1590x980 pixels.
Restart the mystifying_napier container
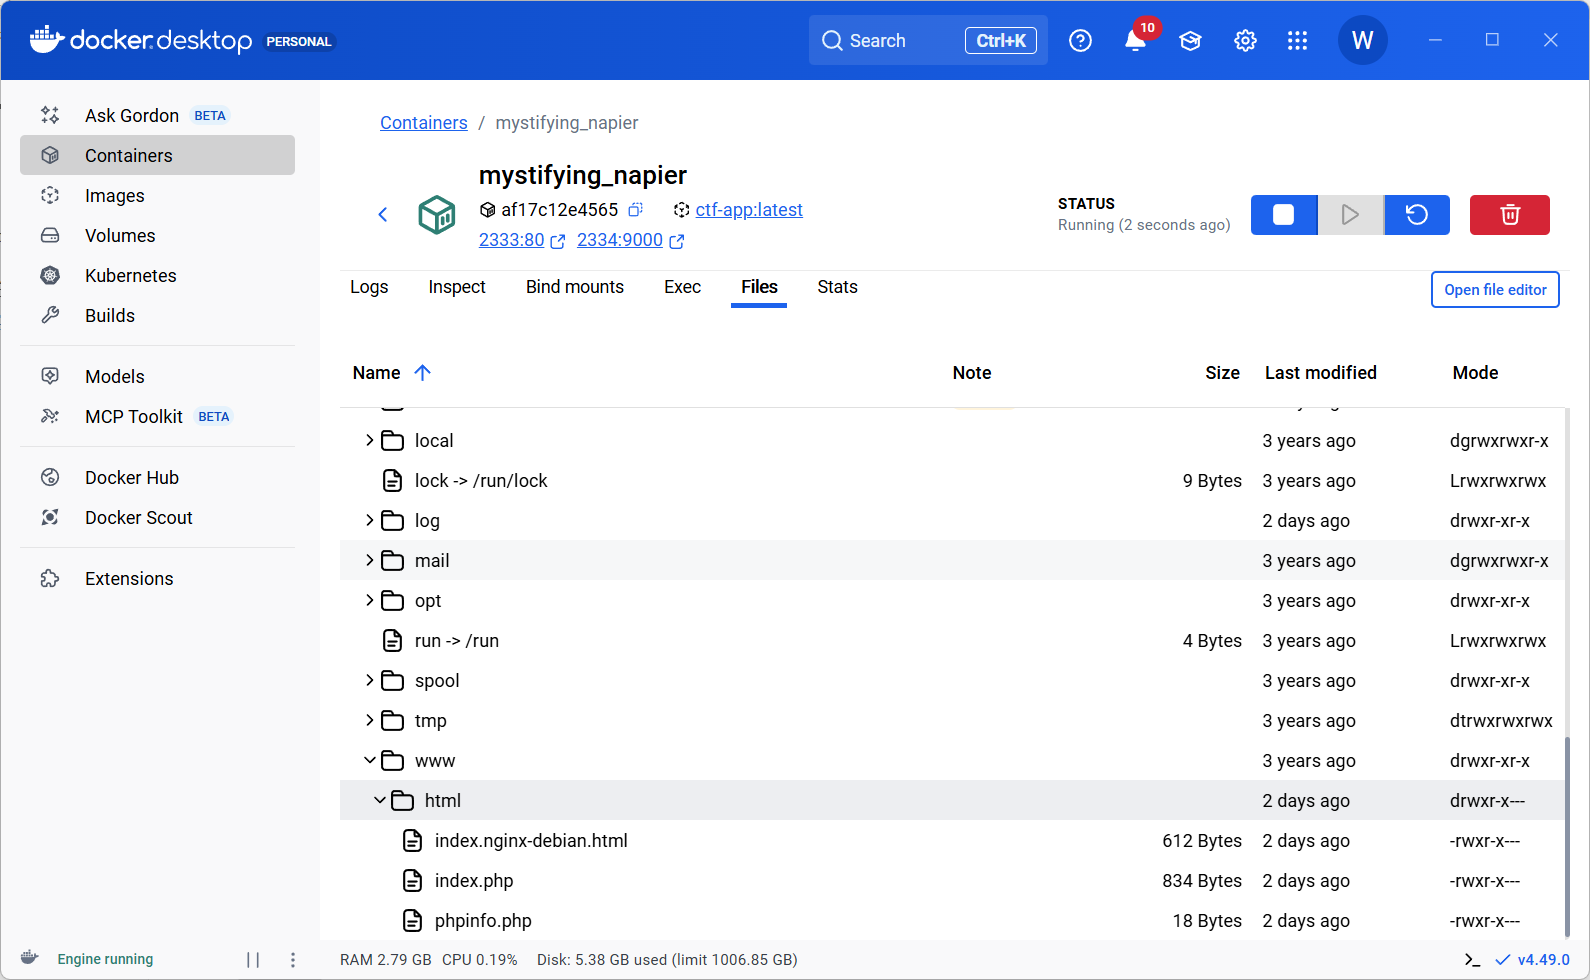(1416, 215)
